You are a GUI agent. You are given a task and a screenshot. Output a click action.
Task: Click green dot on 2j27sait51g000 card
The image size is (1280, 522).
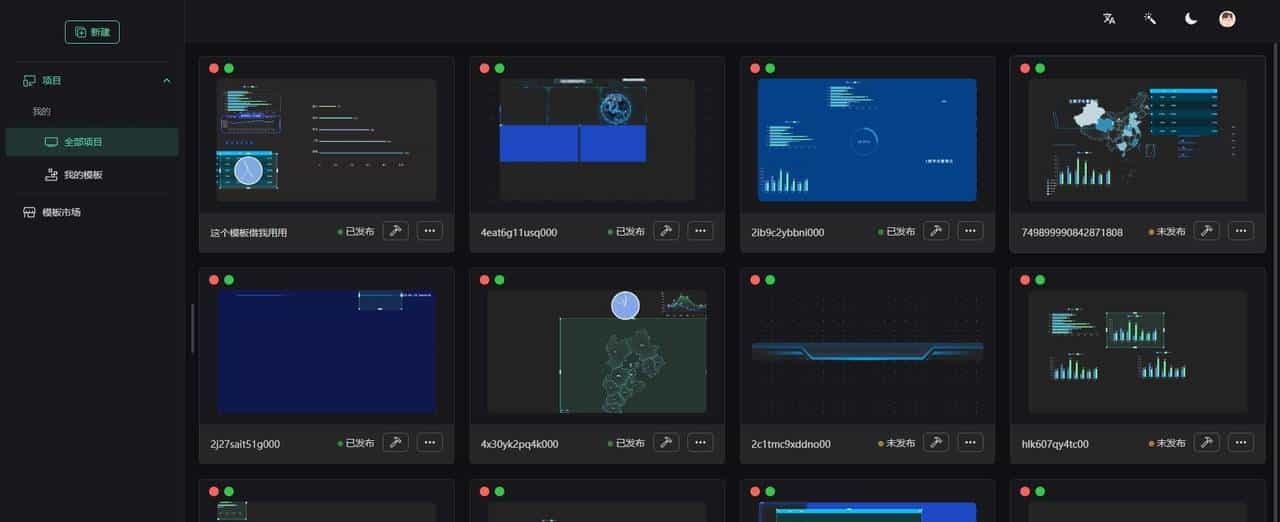pos(229,280)
